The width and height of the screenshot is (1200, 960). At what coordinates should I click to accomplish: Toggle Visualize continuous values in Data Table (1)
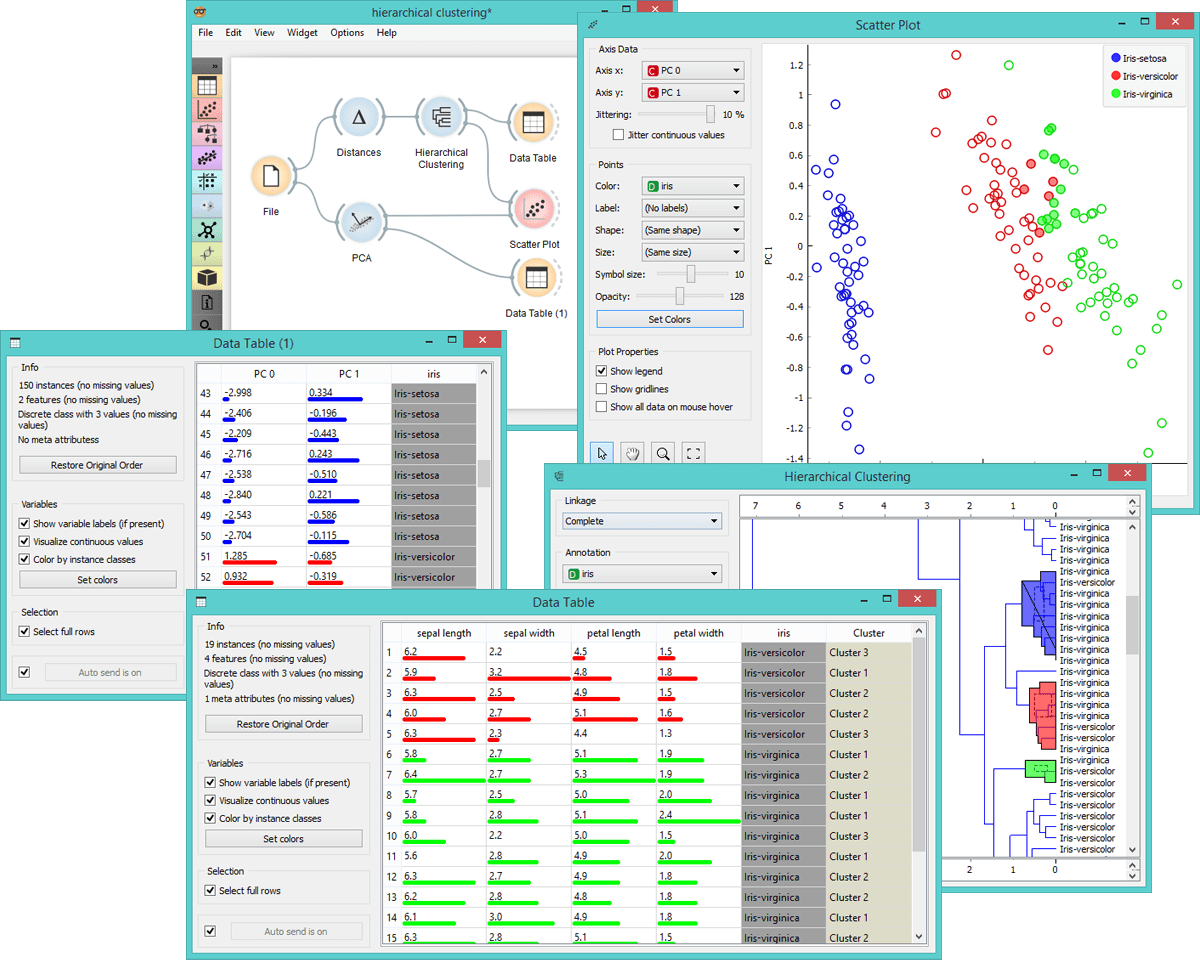pos(24,542)
